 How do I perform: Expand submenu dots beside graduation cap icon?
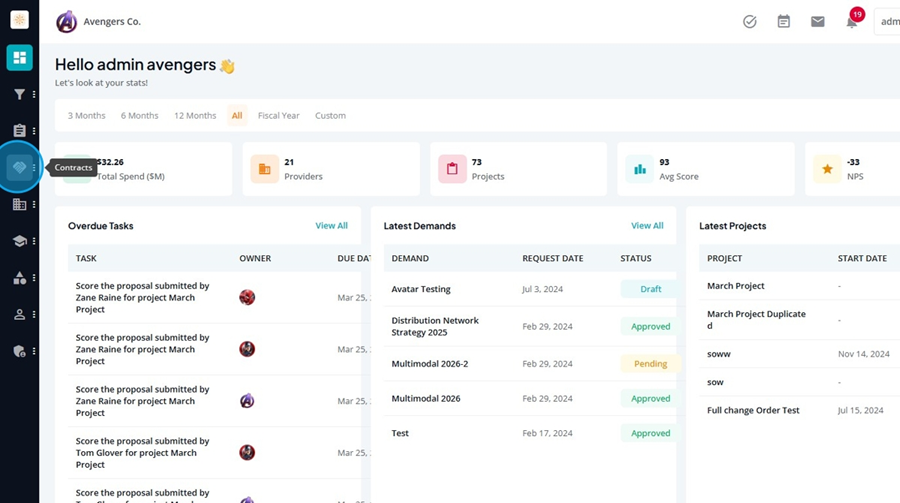(x=34, y=241)
